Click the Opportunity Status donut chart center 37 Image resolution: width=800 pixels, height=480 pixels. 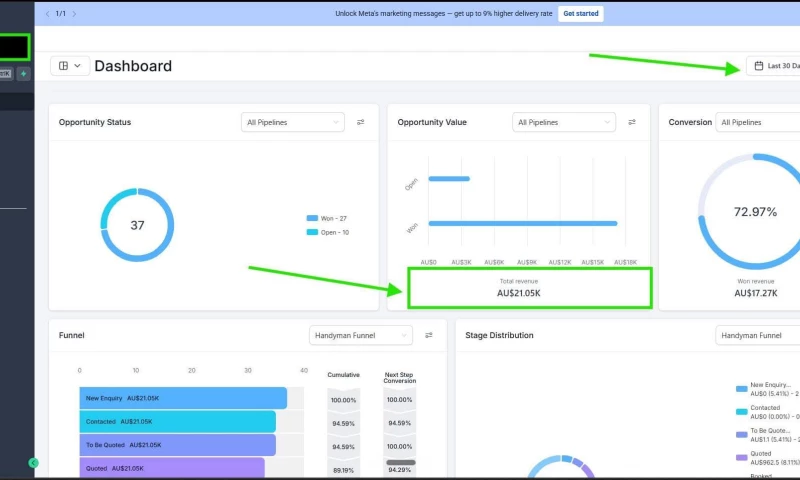click(137, 225)
